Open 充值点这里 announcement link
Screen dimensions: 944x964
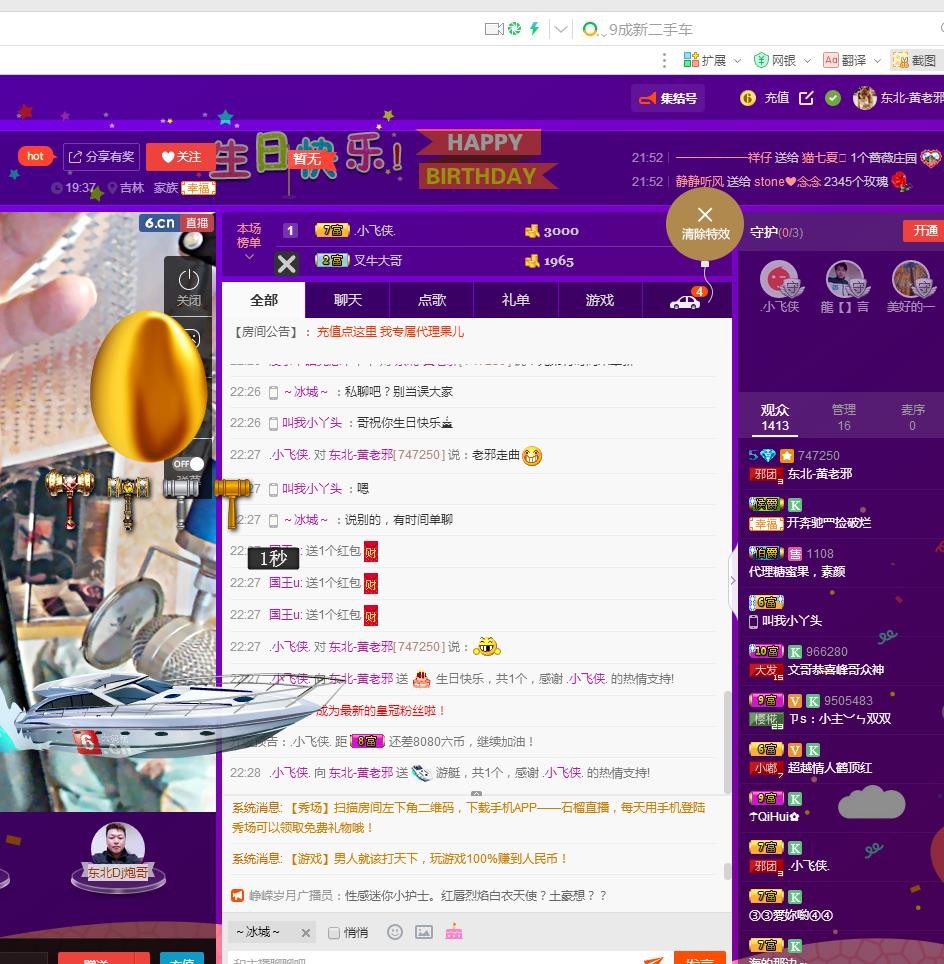[390, 332]
